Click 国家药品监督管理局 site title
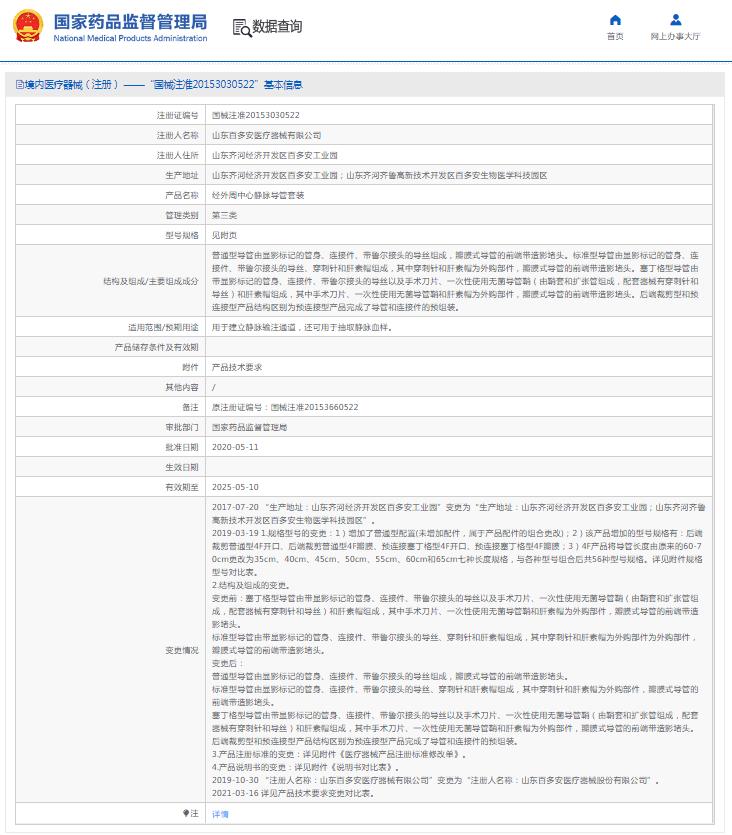The height and width of the screenshot is (835, 732). 130,21
